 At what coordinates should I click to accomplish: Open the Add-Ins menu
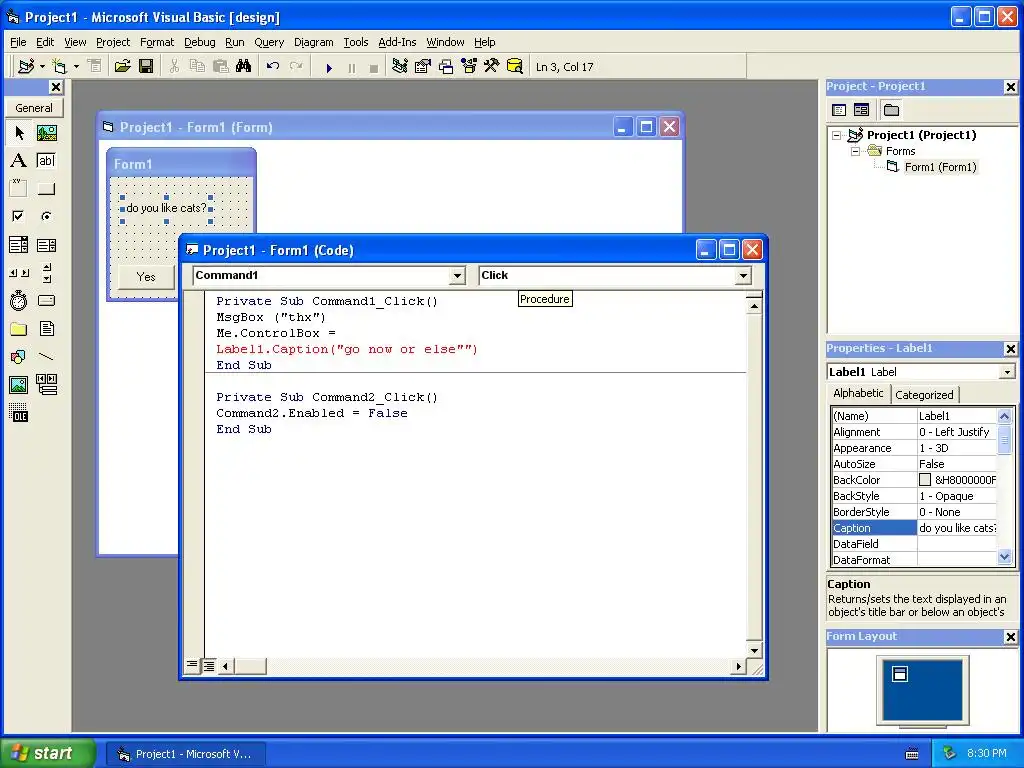pyautogui.click(x=397, y=42)
